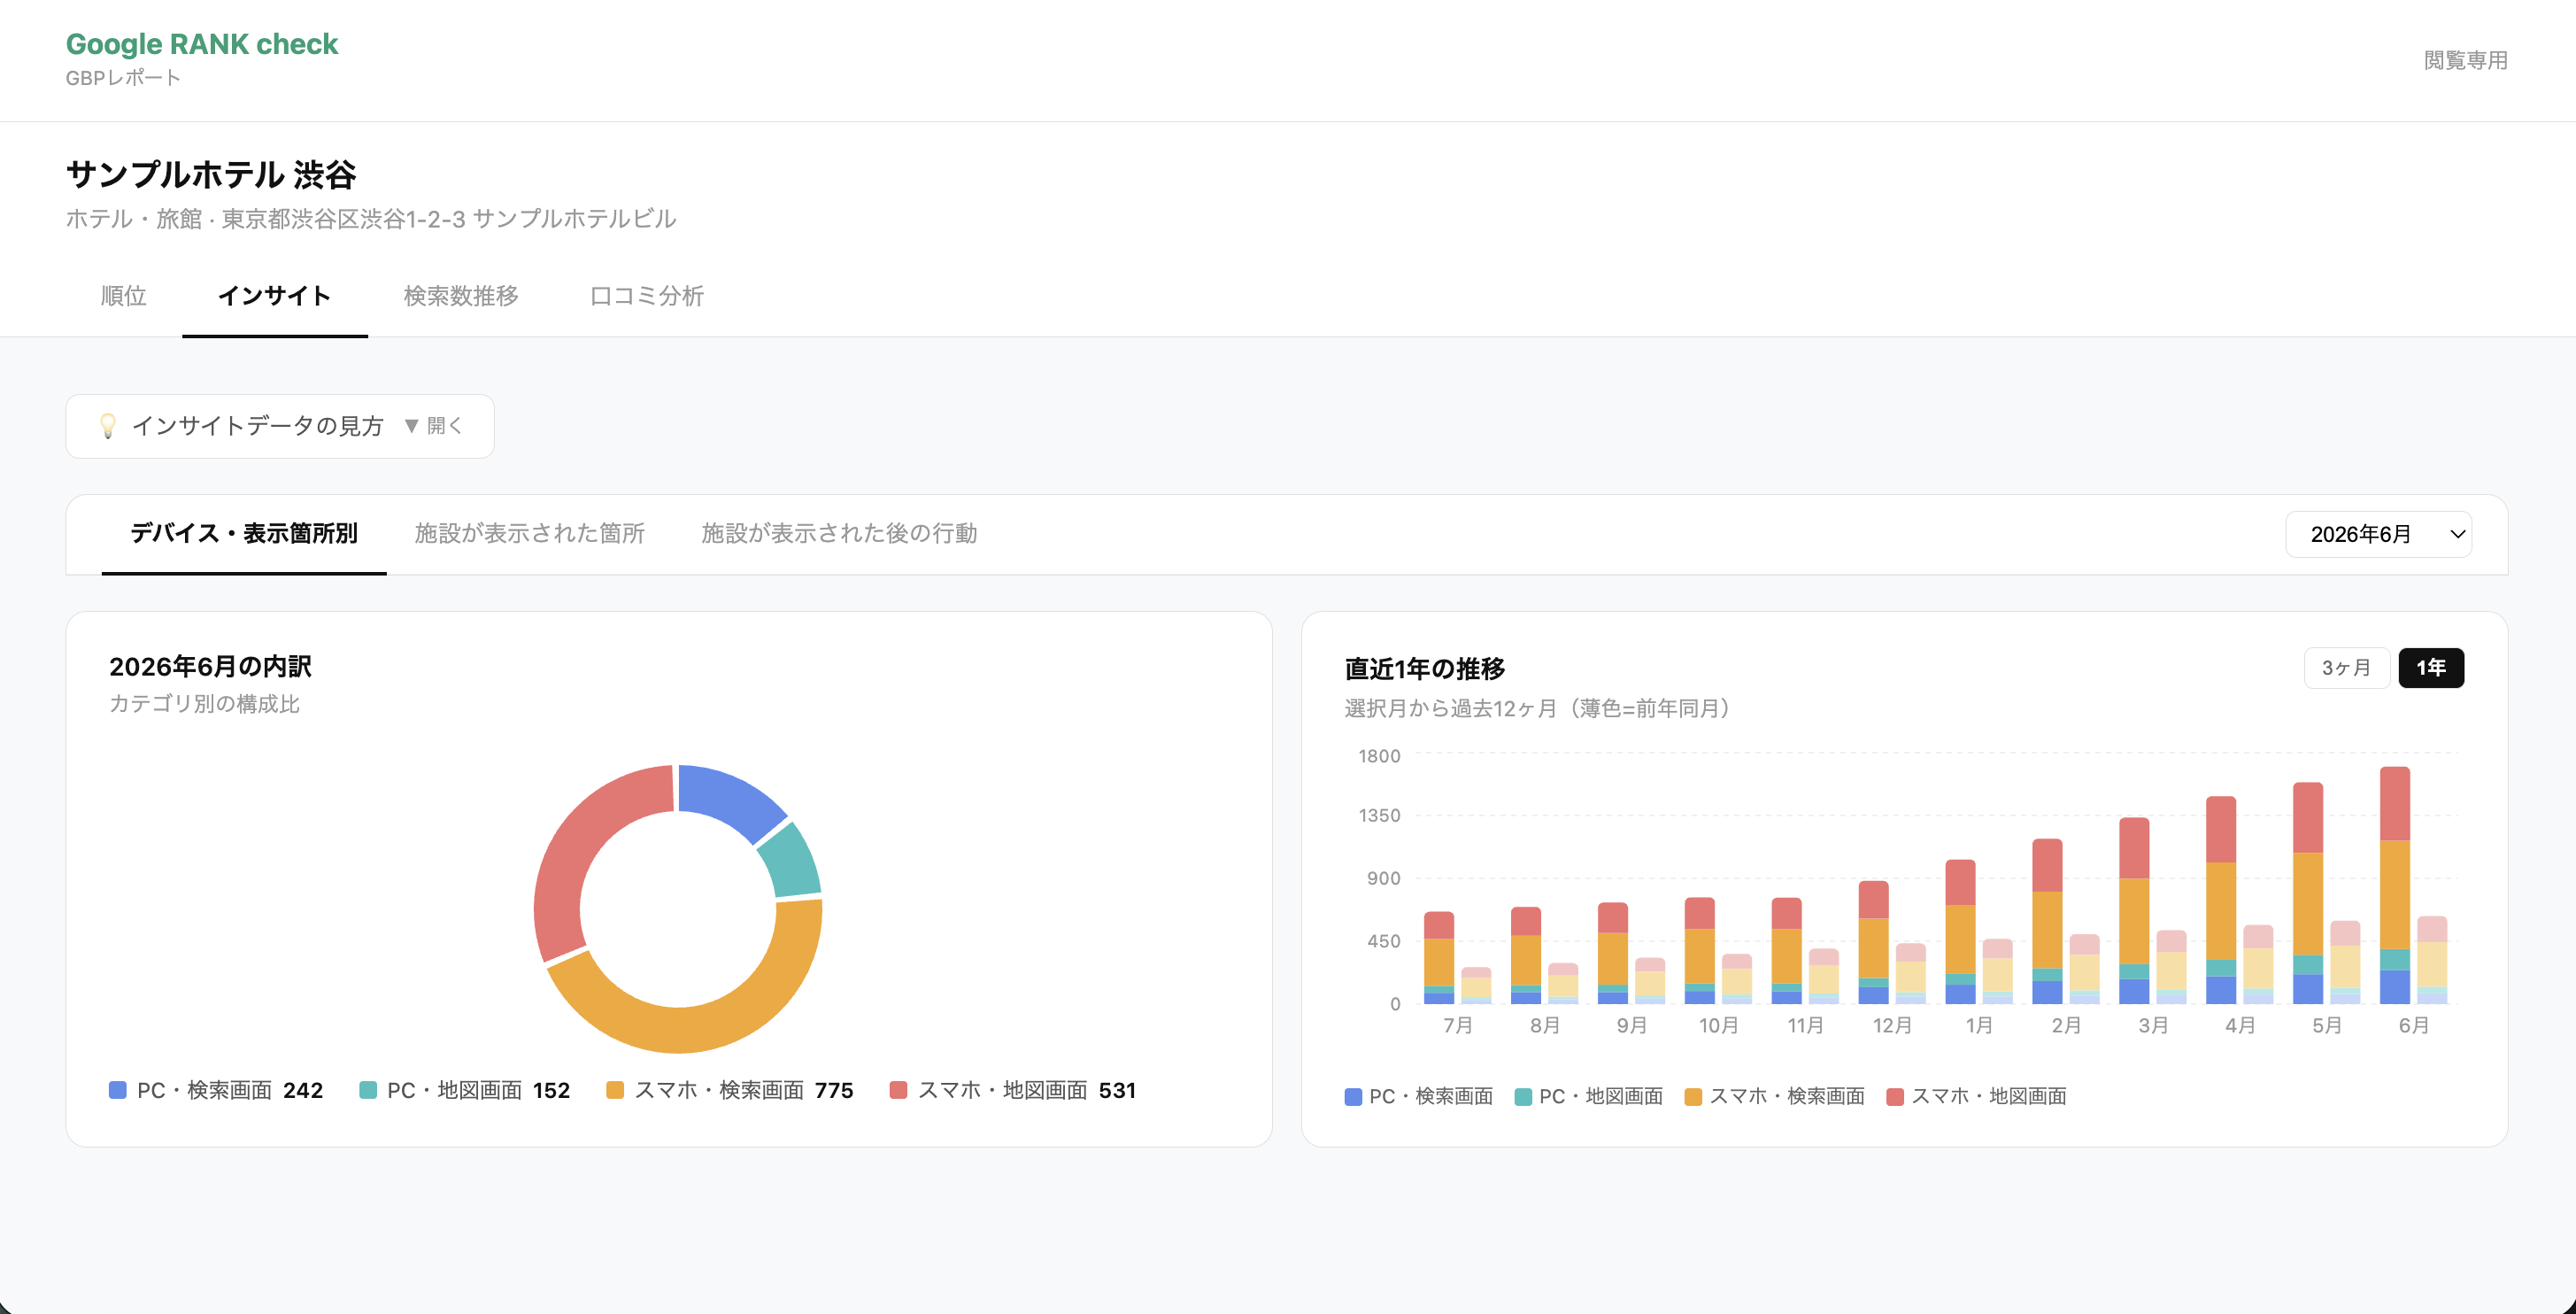
Task: Toggle PC・地図画面 series in bar chart legend
Action: (x=1589, y=1096)
